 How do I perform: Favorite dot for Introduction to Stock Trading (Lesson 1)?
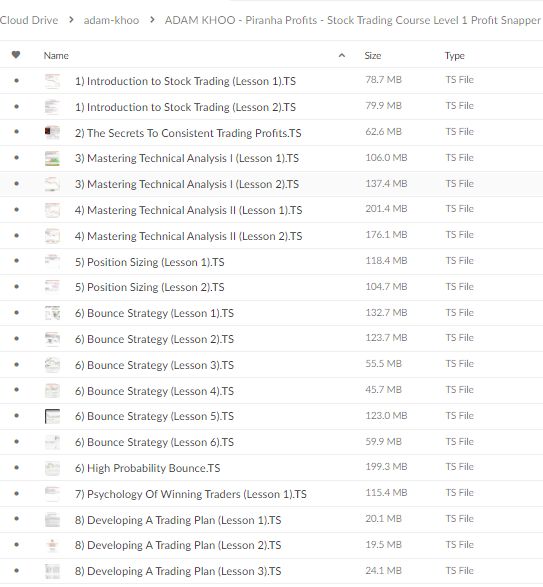(x=16, y=80)
